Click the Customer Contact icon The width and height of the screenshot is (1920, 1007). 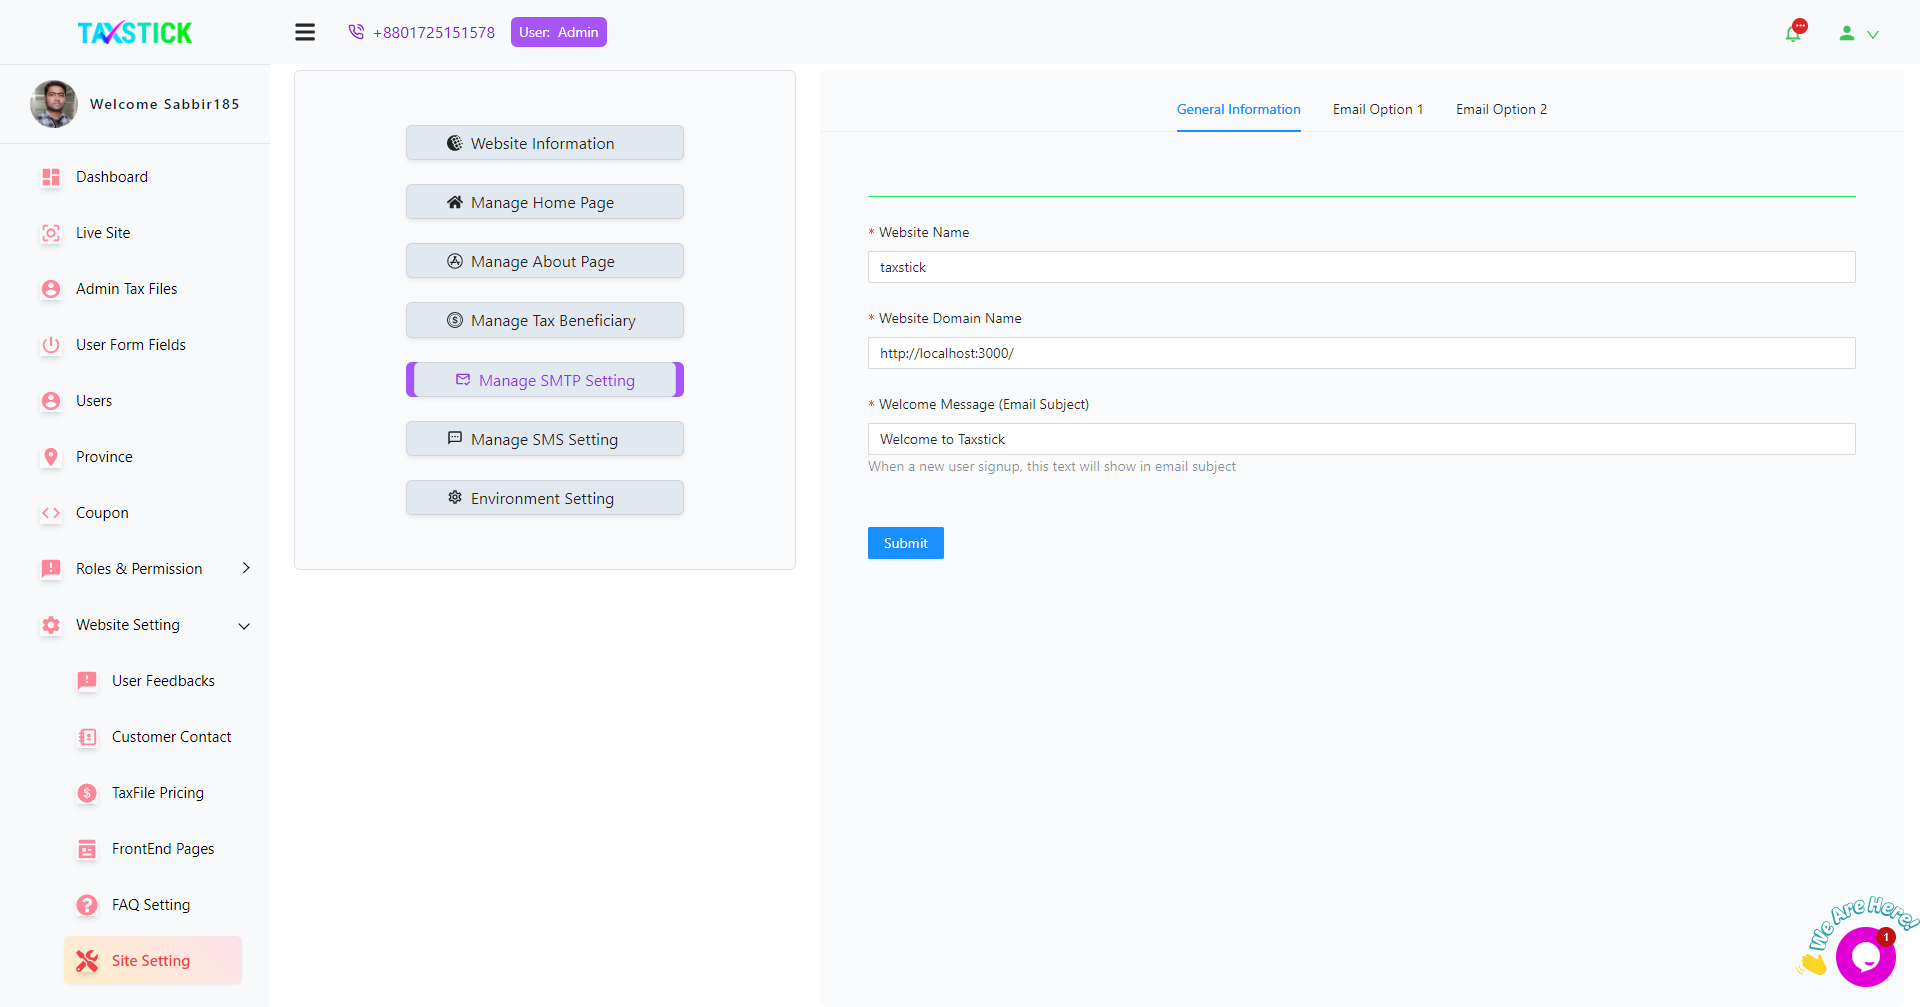(x=87, y=737)
